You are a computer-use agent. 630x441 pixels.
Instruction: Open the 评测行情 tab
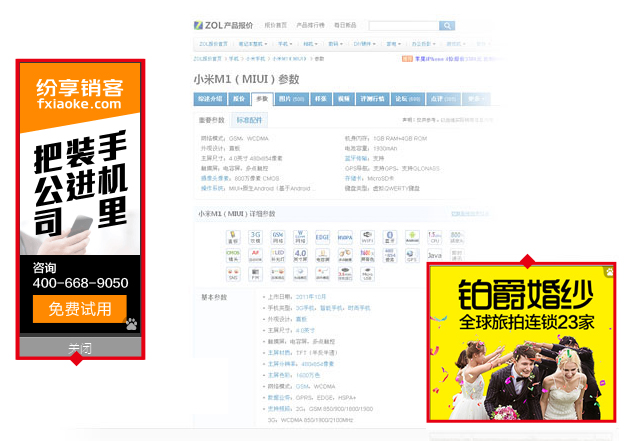tap(374, 99)
